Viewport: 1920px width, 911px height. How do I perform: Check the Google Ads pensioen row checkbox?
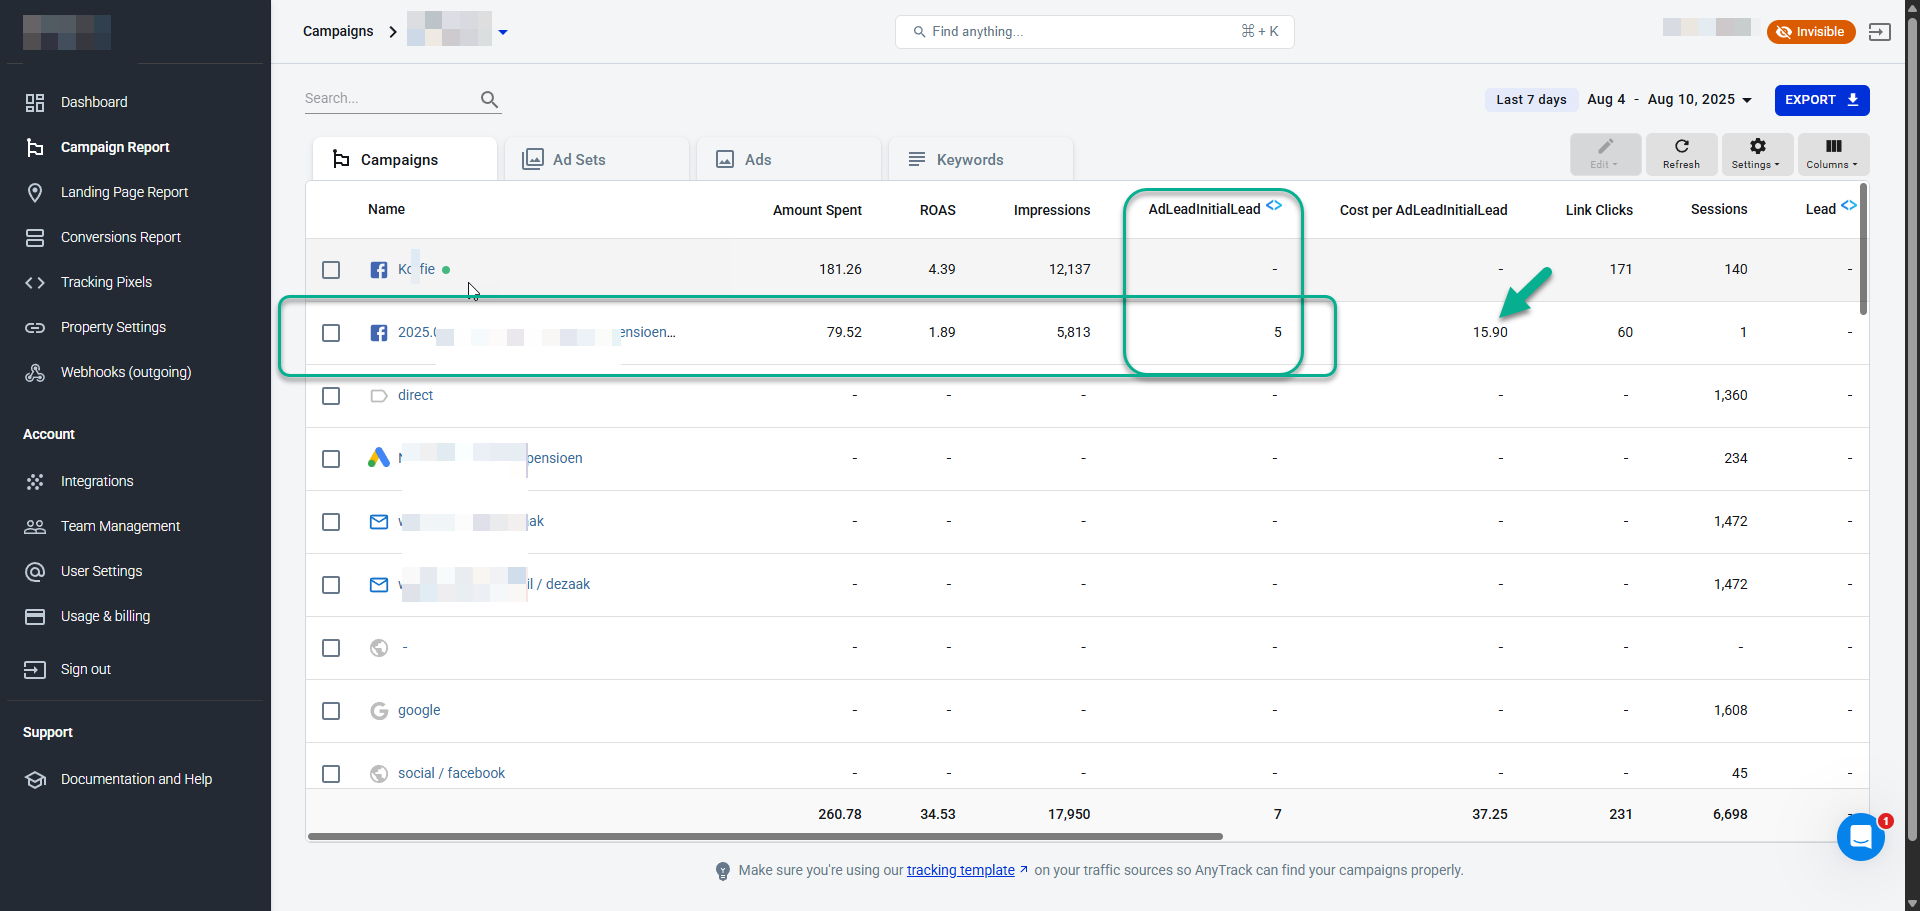coord(331,459)
